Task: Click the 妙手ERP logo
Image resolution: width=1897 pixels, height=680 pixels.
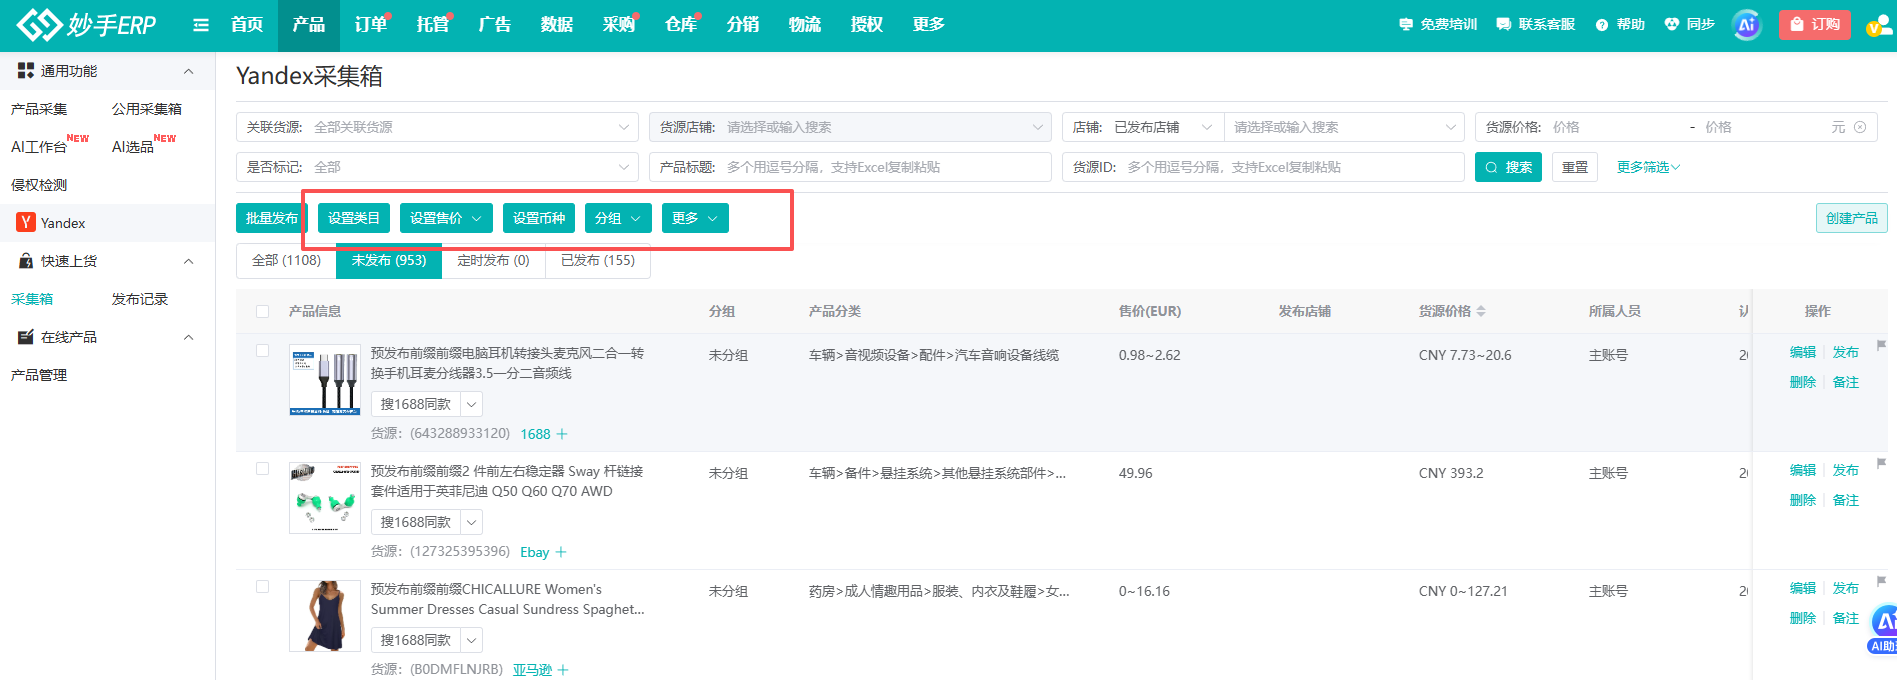Action: click(x=87, y=24)
